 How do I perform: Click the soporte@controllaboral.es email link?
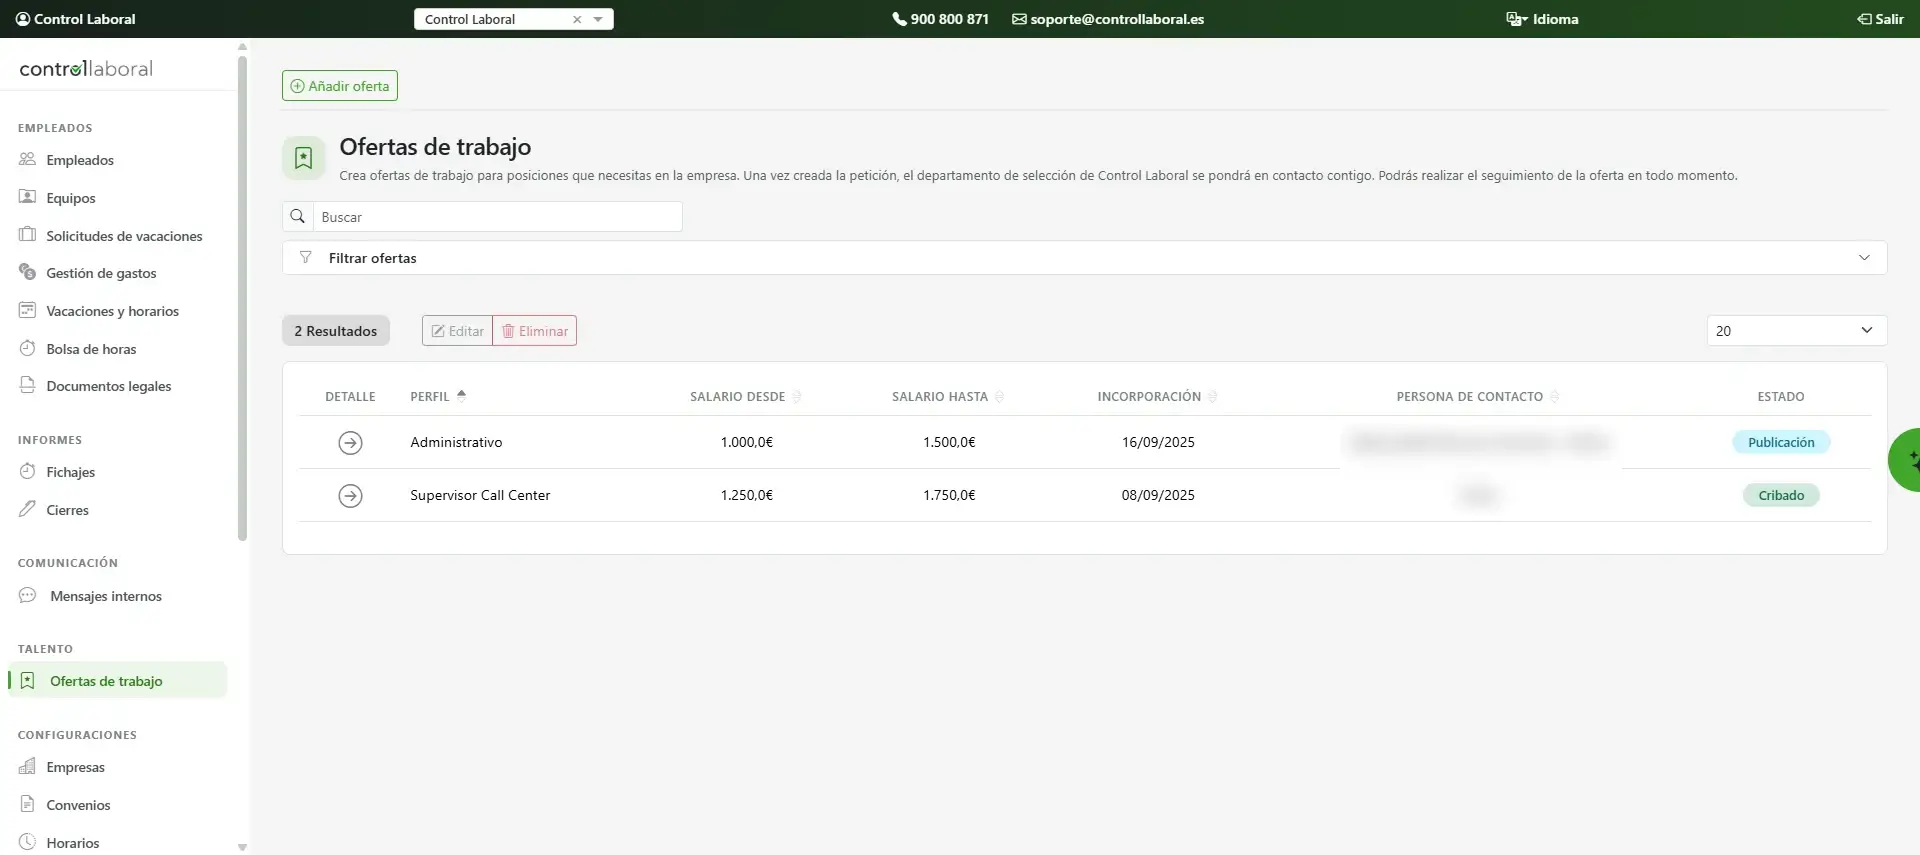[x=1108, y=19]
